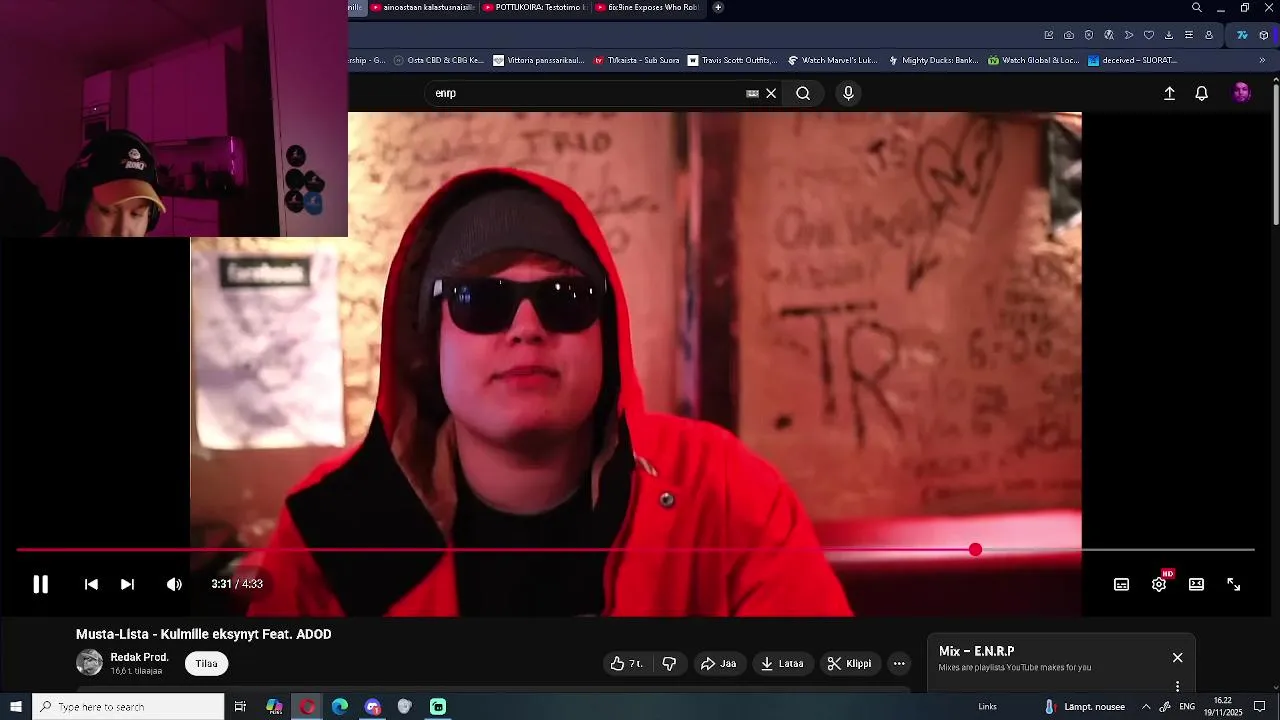Clear the search query text

(771, 93)
